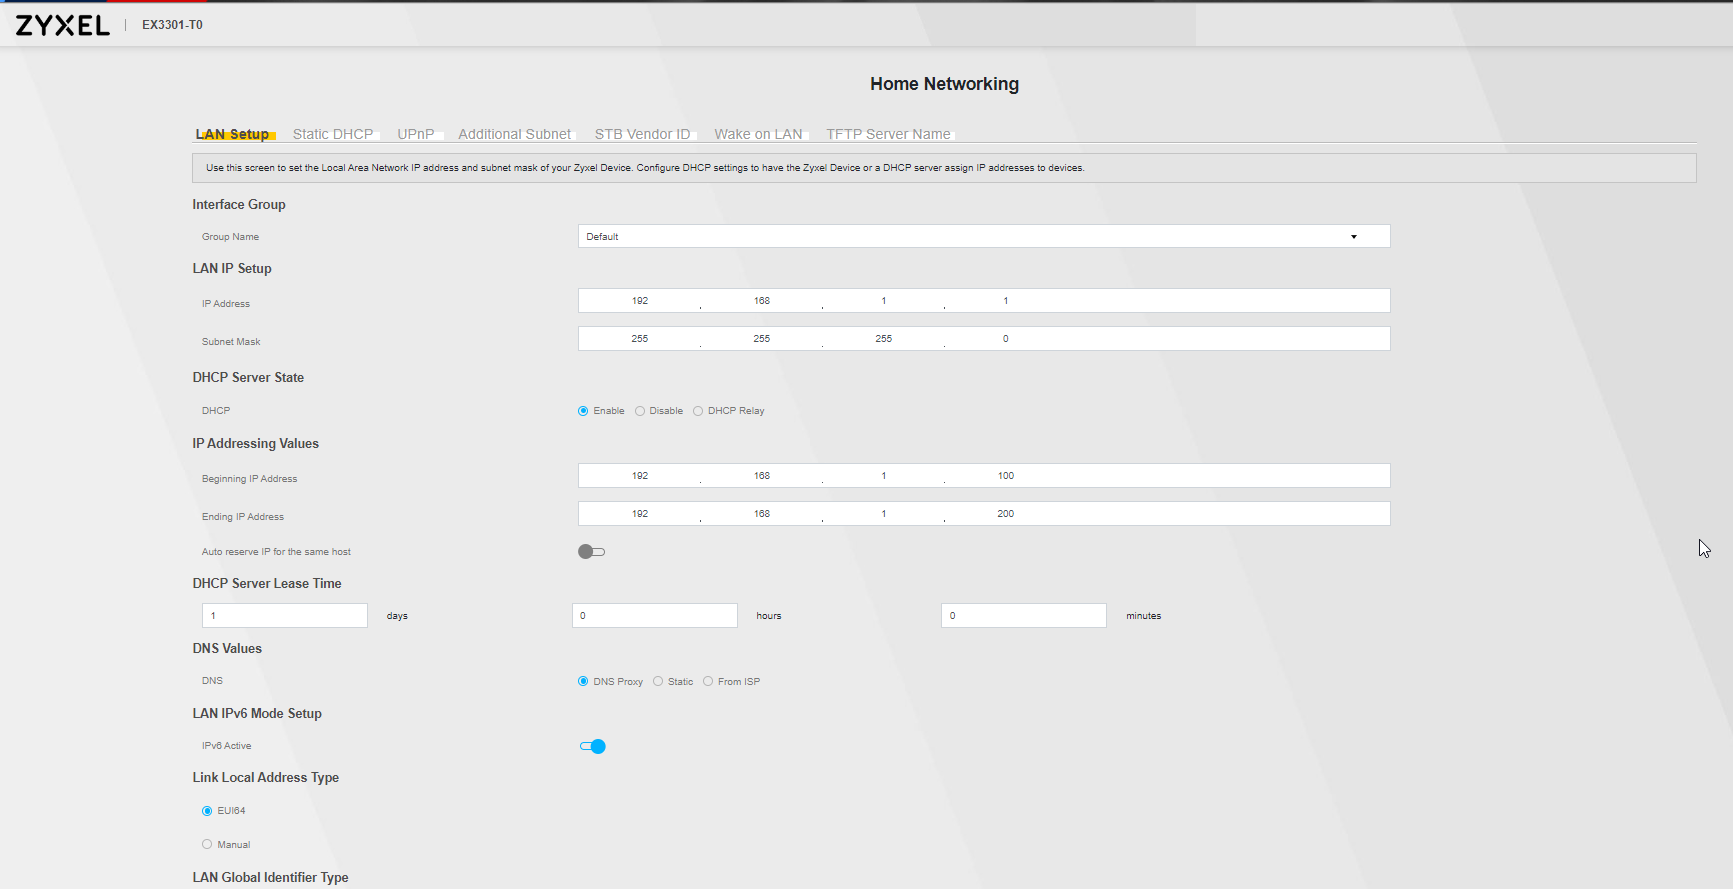Choose the Static DNS radio option
This screenshot has width=1733, height=889.
tap(658, 682)
